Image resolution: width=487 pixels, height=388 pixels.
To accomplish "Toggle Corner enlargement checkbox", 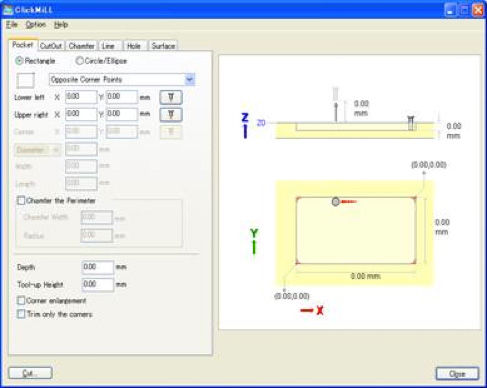I will (x=21, y=300).
